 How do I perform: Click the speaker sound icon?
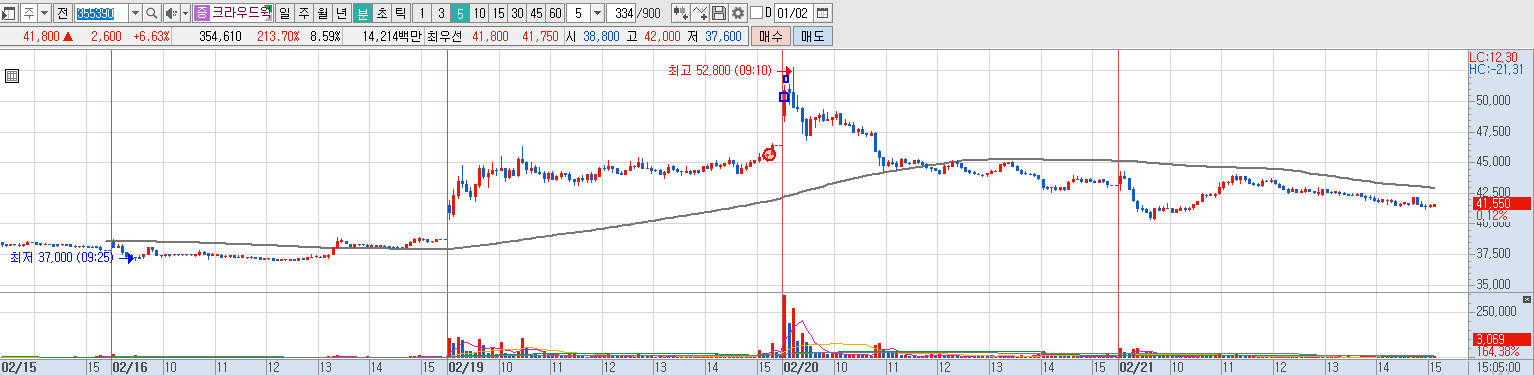[171, 13]
